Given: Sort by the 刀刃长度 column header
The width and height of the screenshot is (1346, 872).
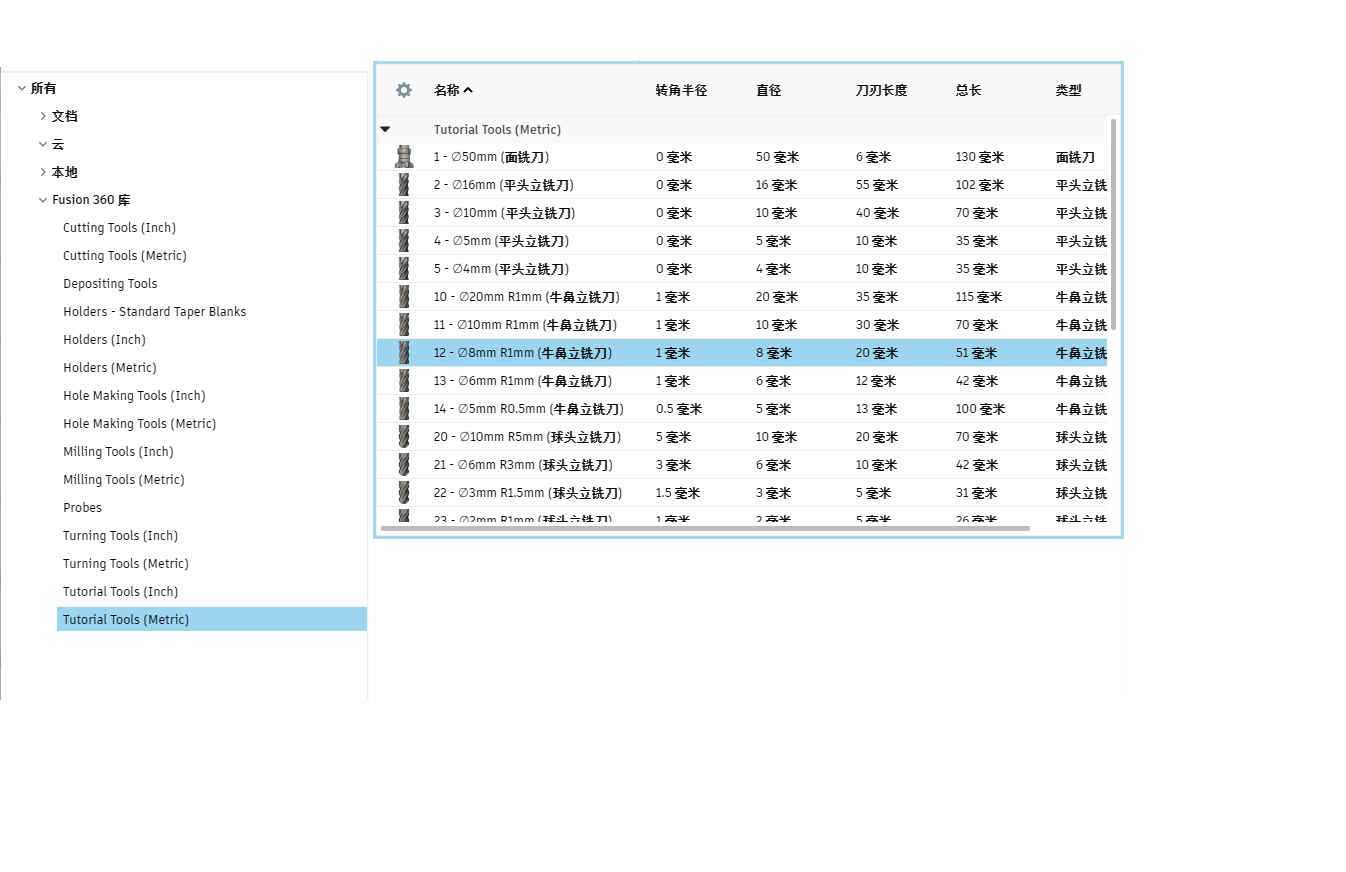Looking at the screenshot, I should point(881,90).
